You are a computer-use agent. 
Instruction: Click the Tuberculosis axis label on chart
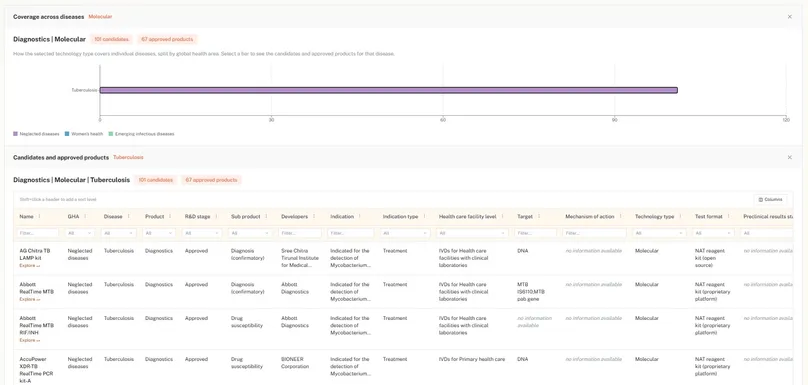tap(85, 90)
